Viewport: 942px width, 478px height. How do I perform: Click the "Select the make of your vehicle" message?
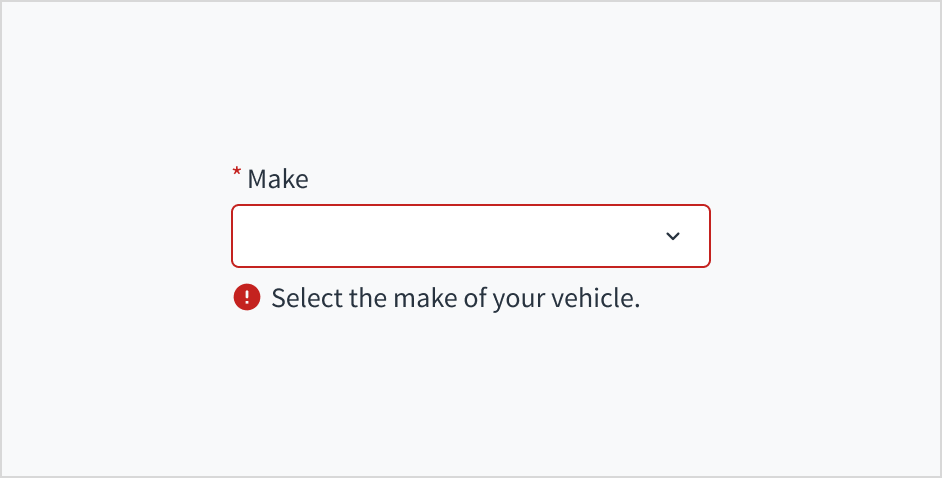pos(455,298)
